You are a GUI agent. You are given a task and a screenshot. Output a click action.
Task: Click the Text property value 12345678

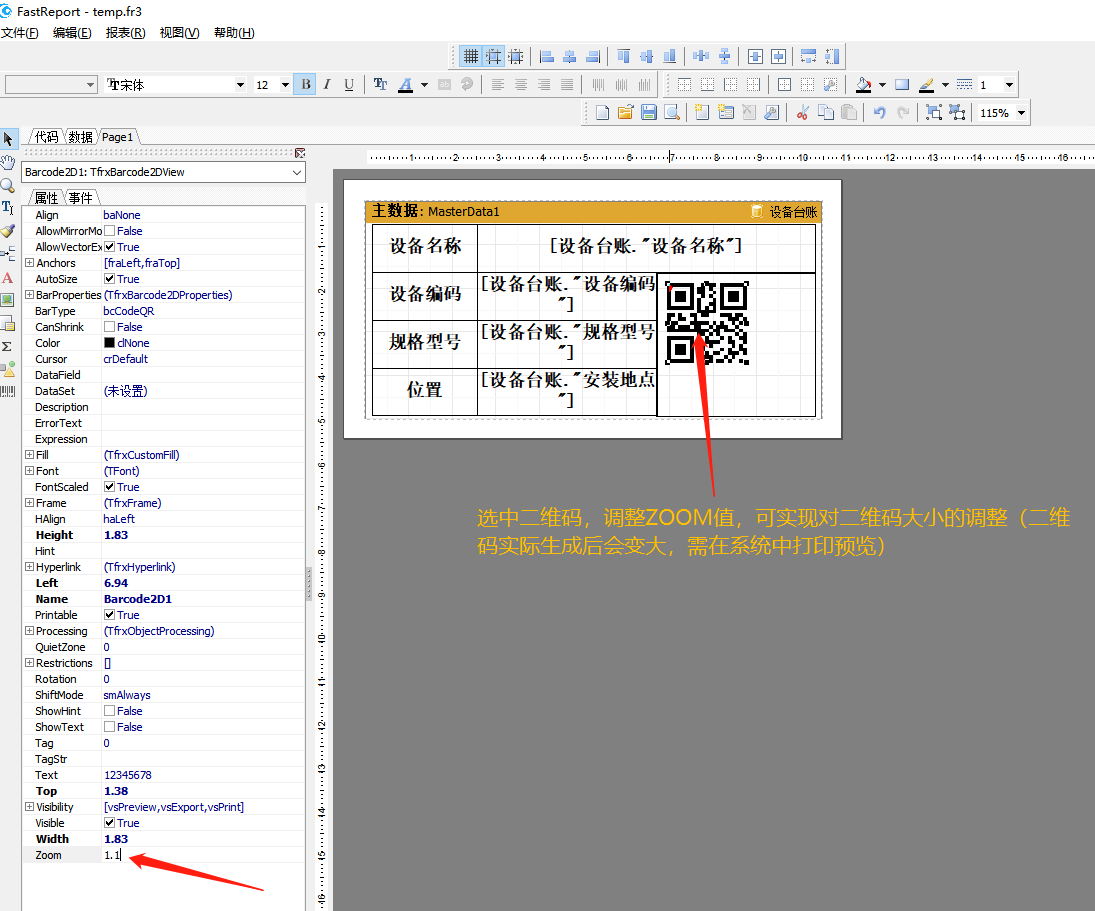(x=128, y=775)
